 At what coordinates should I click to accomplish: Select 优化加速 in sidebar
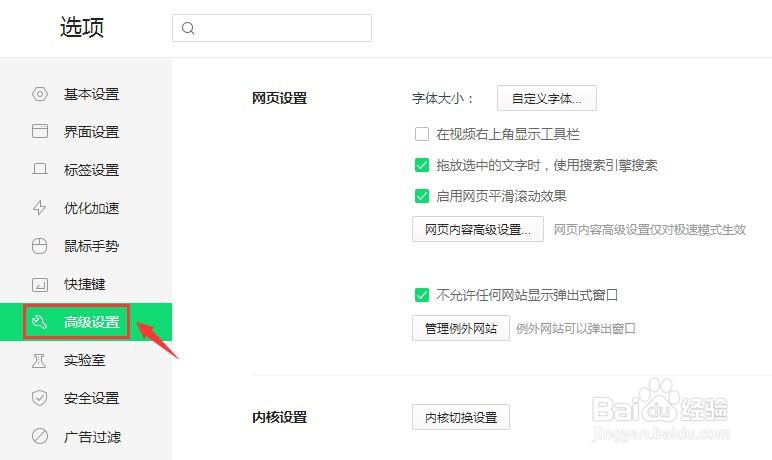coord(86,208)
